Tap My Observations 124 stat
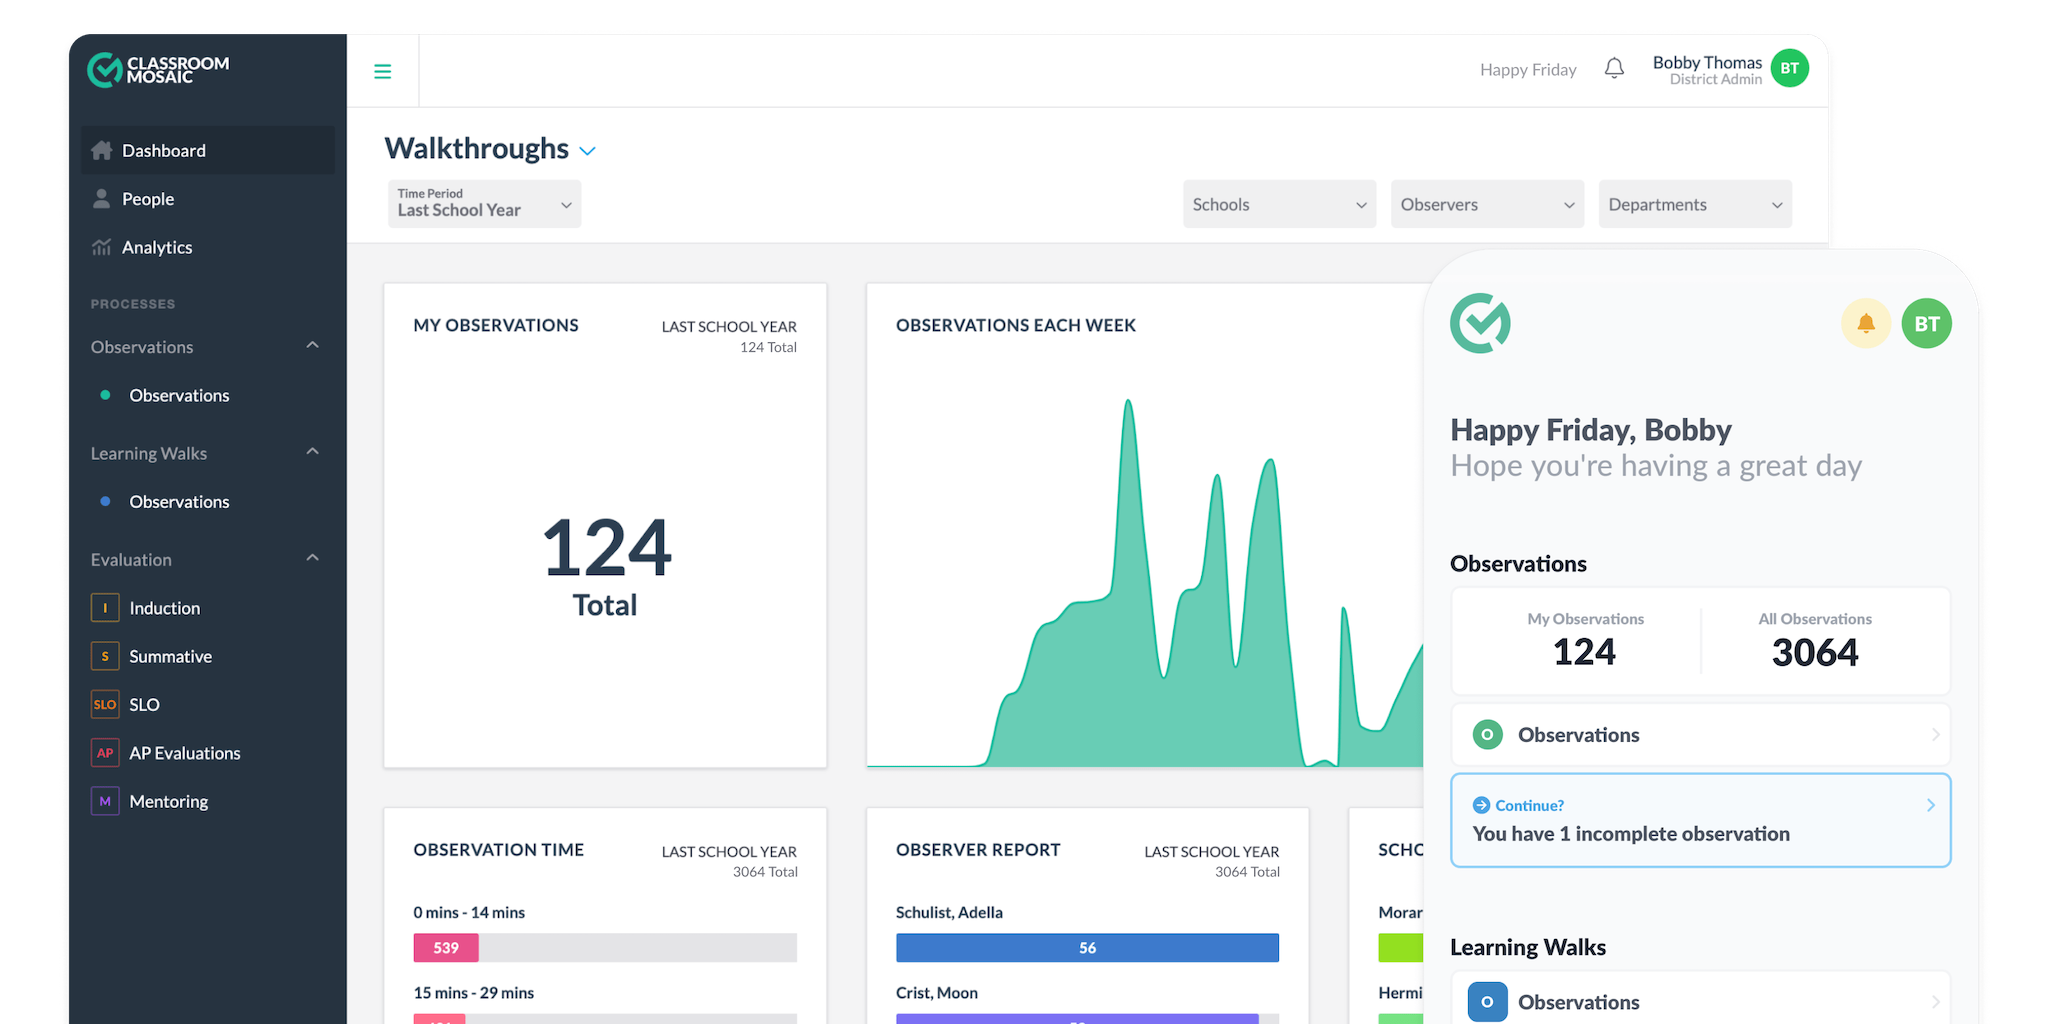Image resolution: width=2048 pixels, height=1024 pixels. click(x=1585, y=641)
